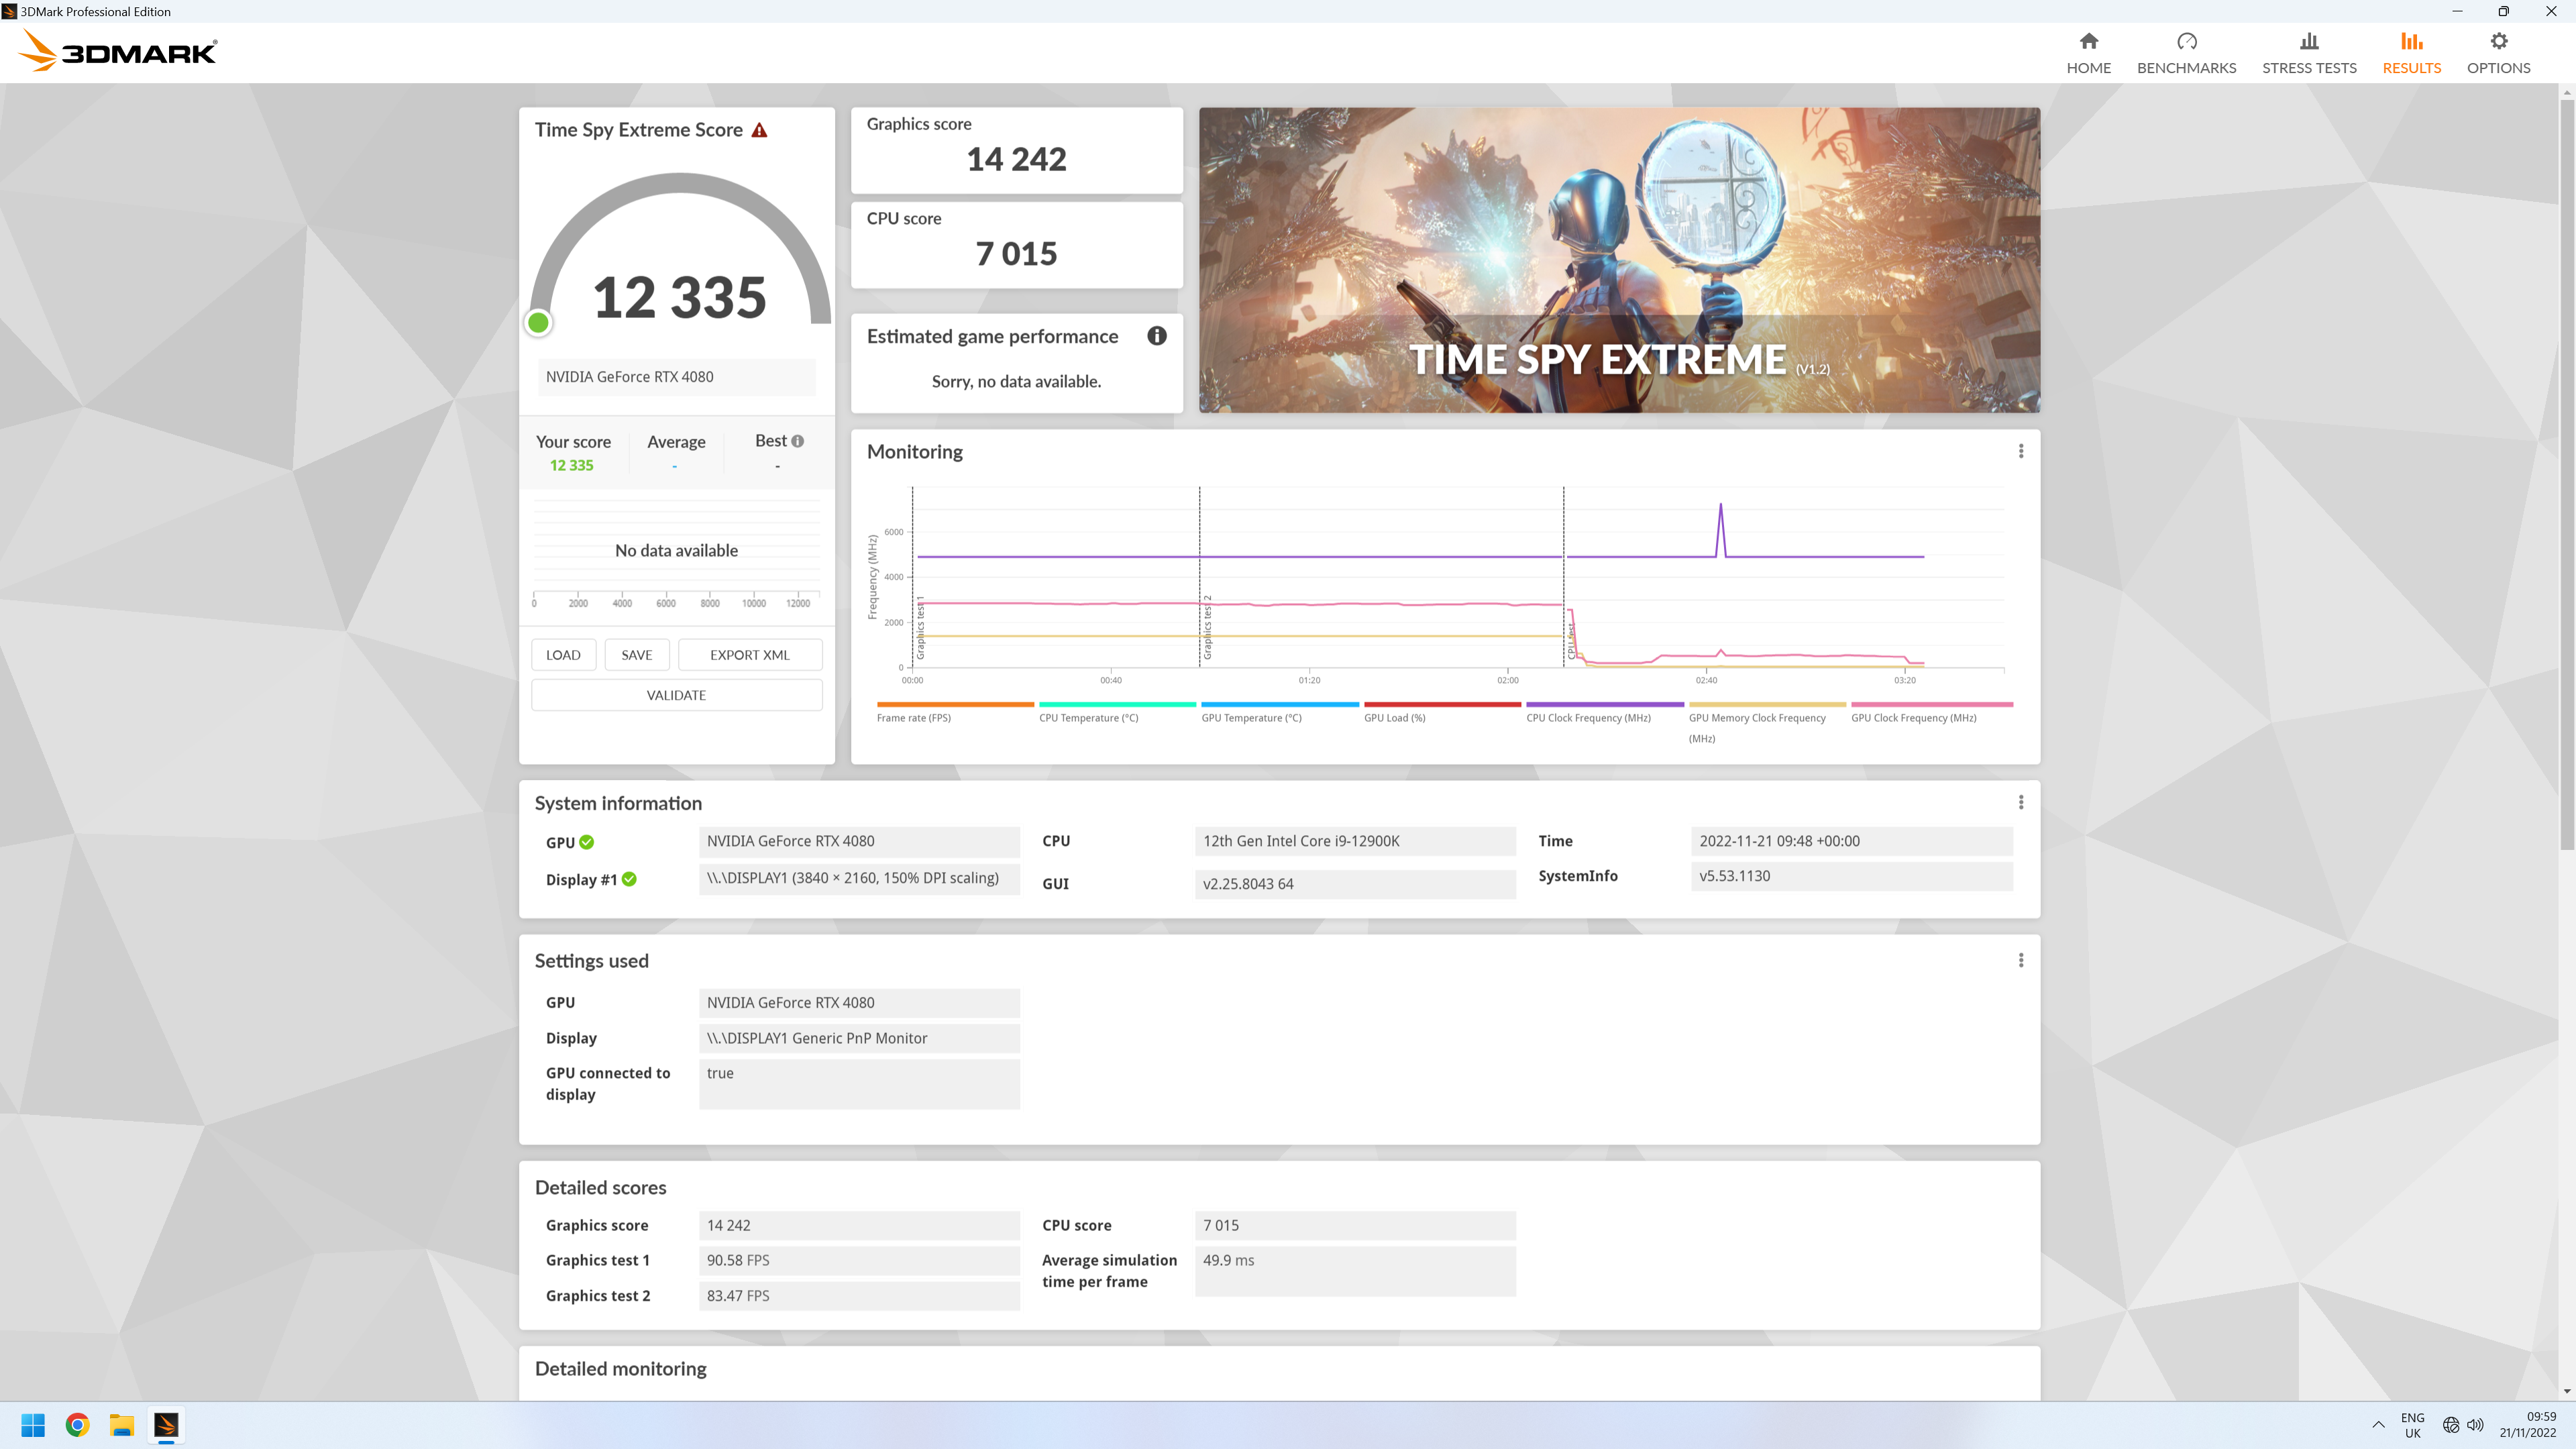Open Settings used three-dot menu
2576x1449 pixels.
[2020, 960]
